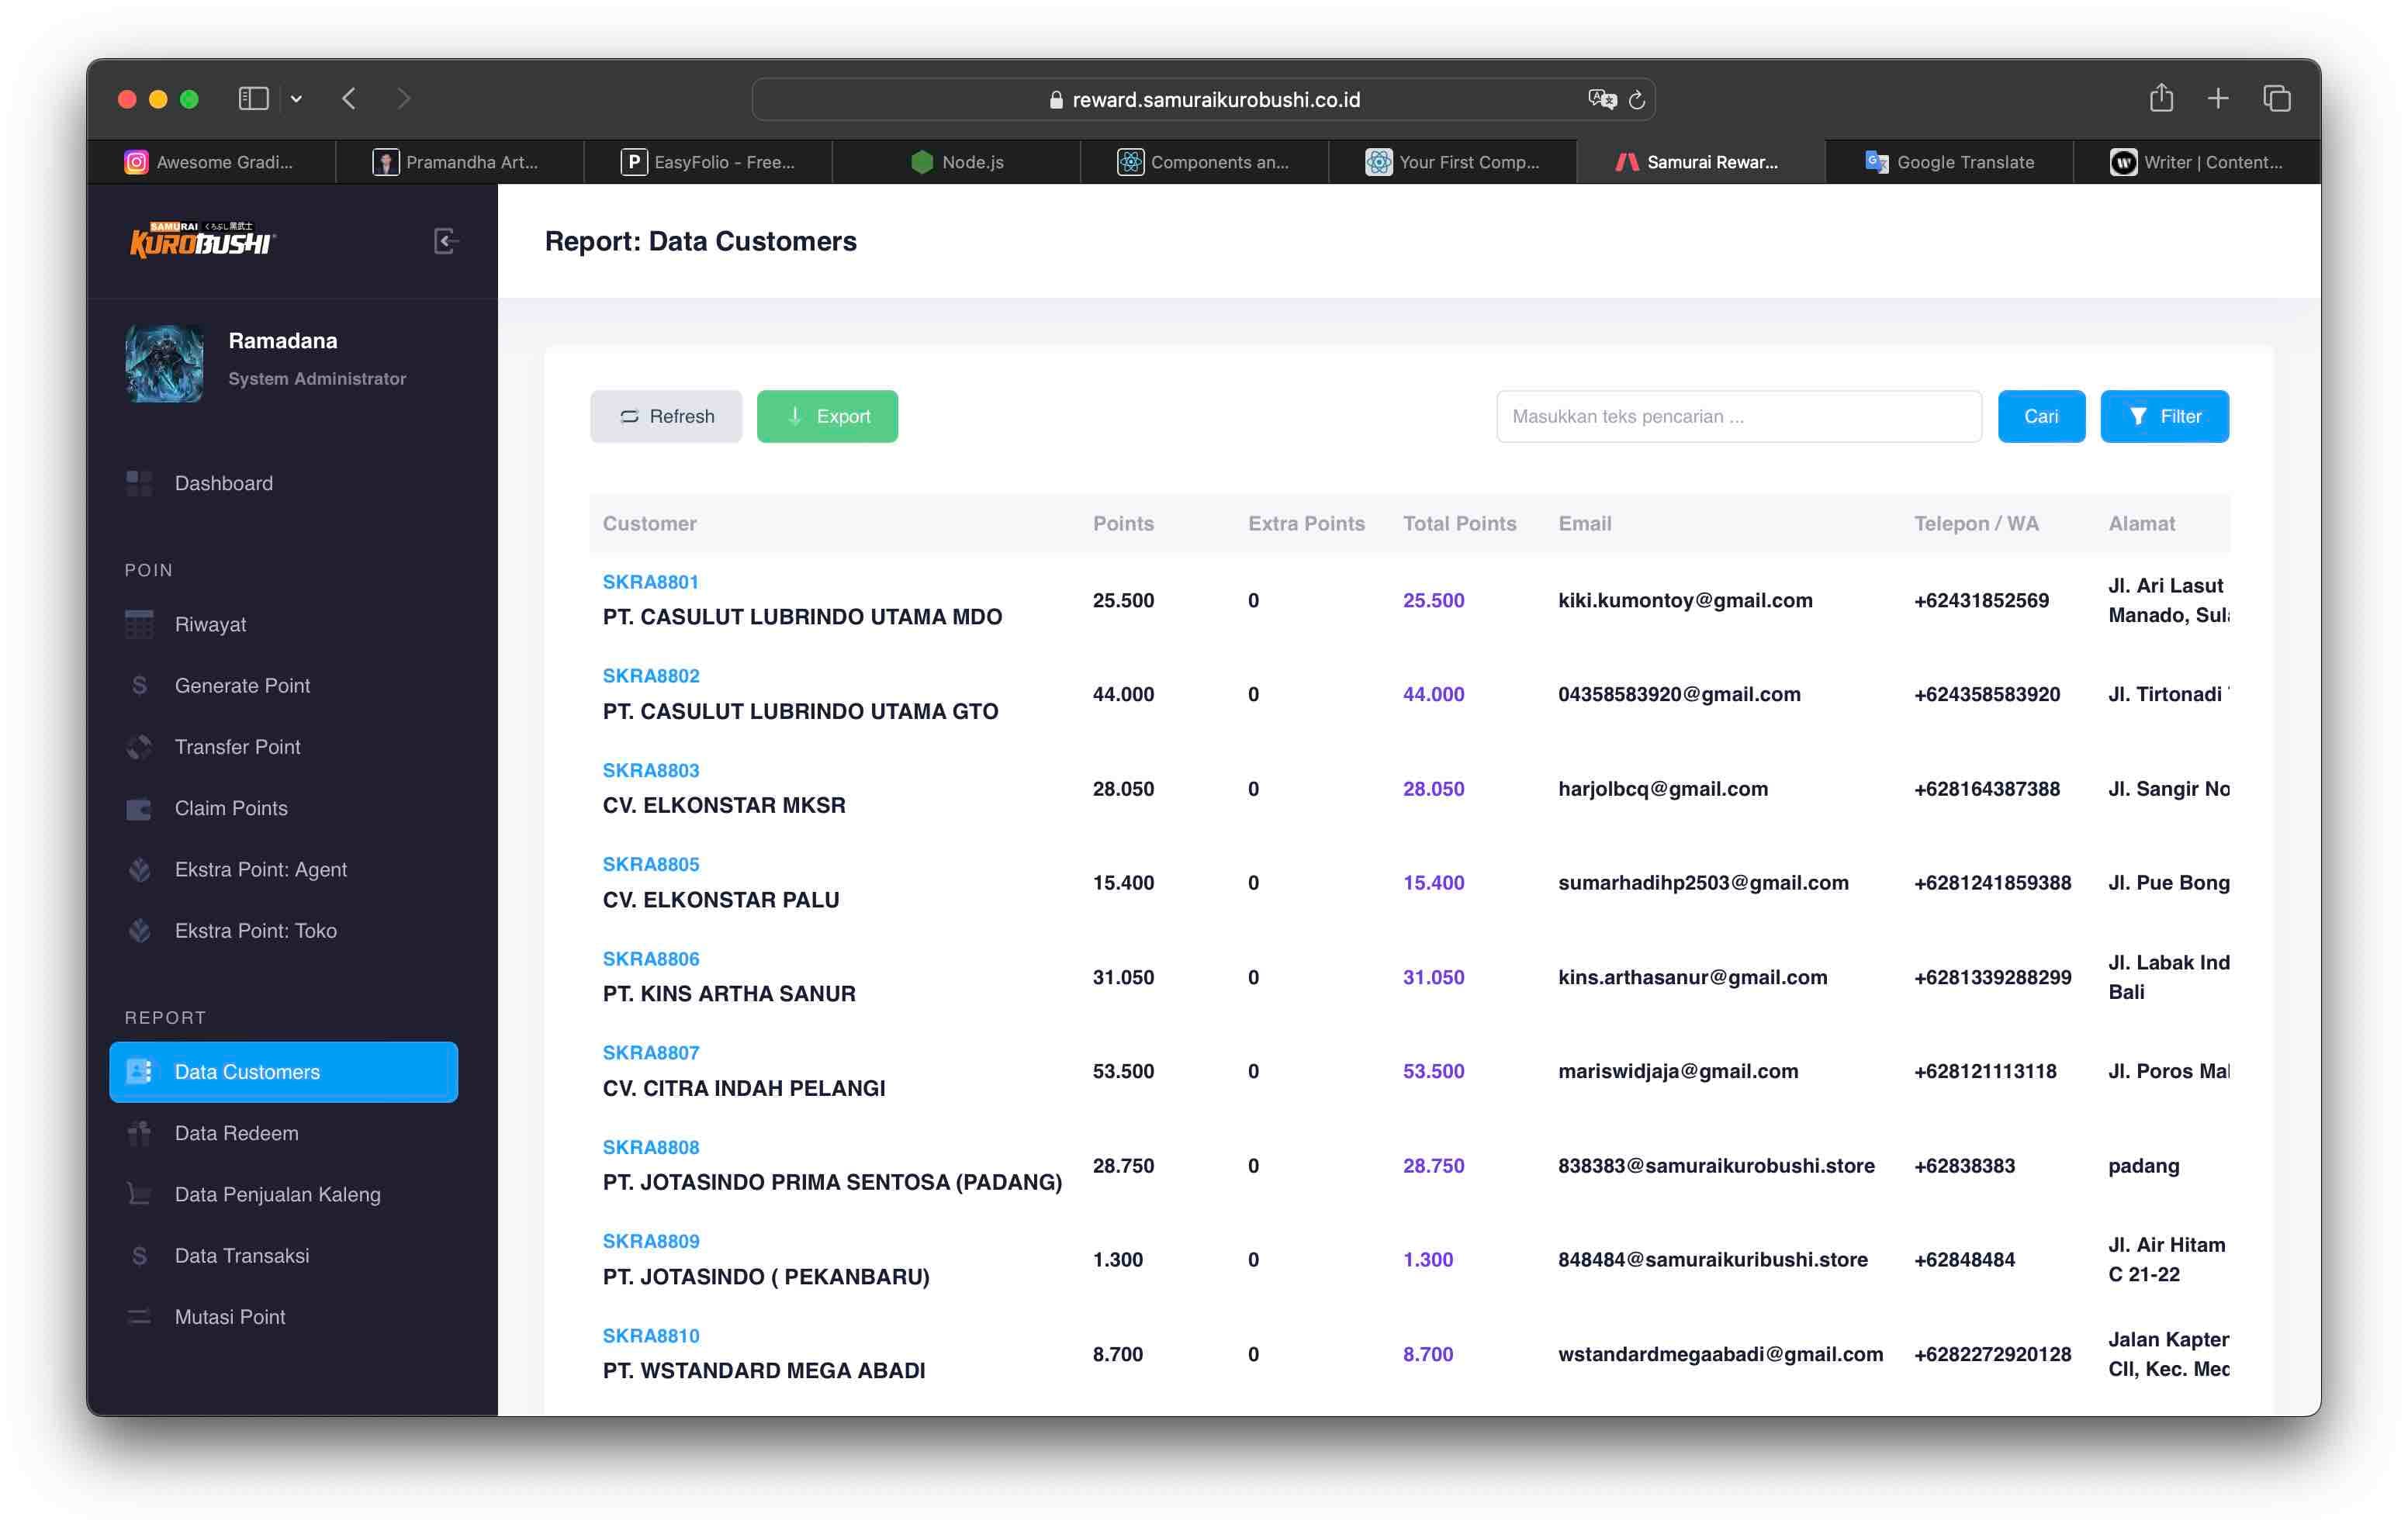
Task: Click the Claim Points wallet icon
Action: pos(139,808)
